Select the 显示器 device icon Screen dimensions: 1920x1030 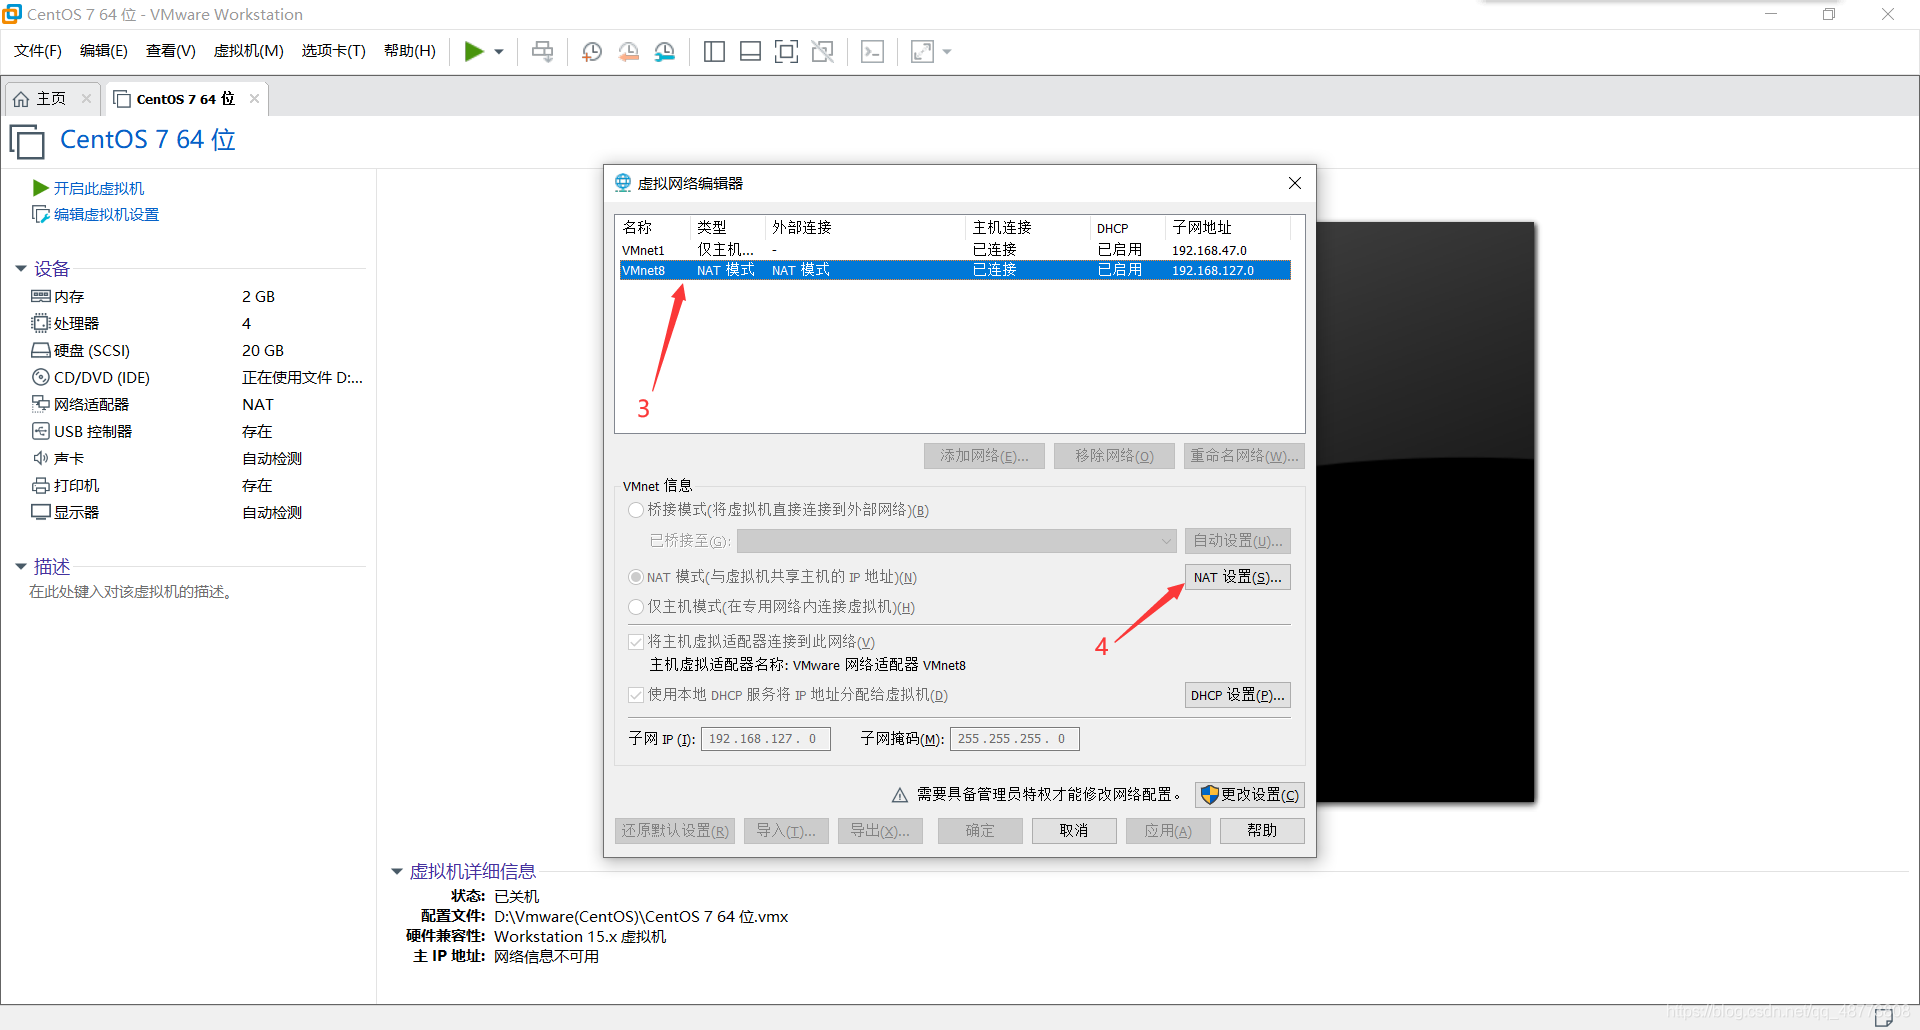click(41, 512)
